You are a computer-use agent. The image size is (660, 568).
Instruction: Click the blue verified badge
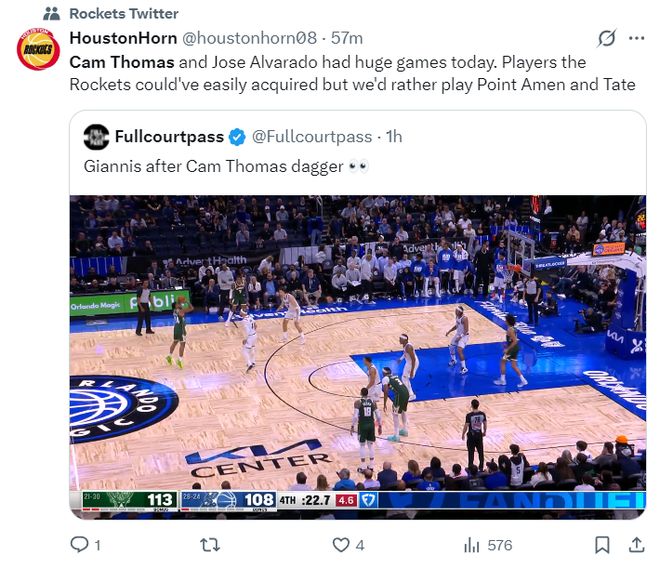237,137
